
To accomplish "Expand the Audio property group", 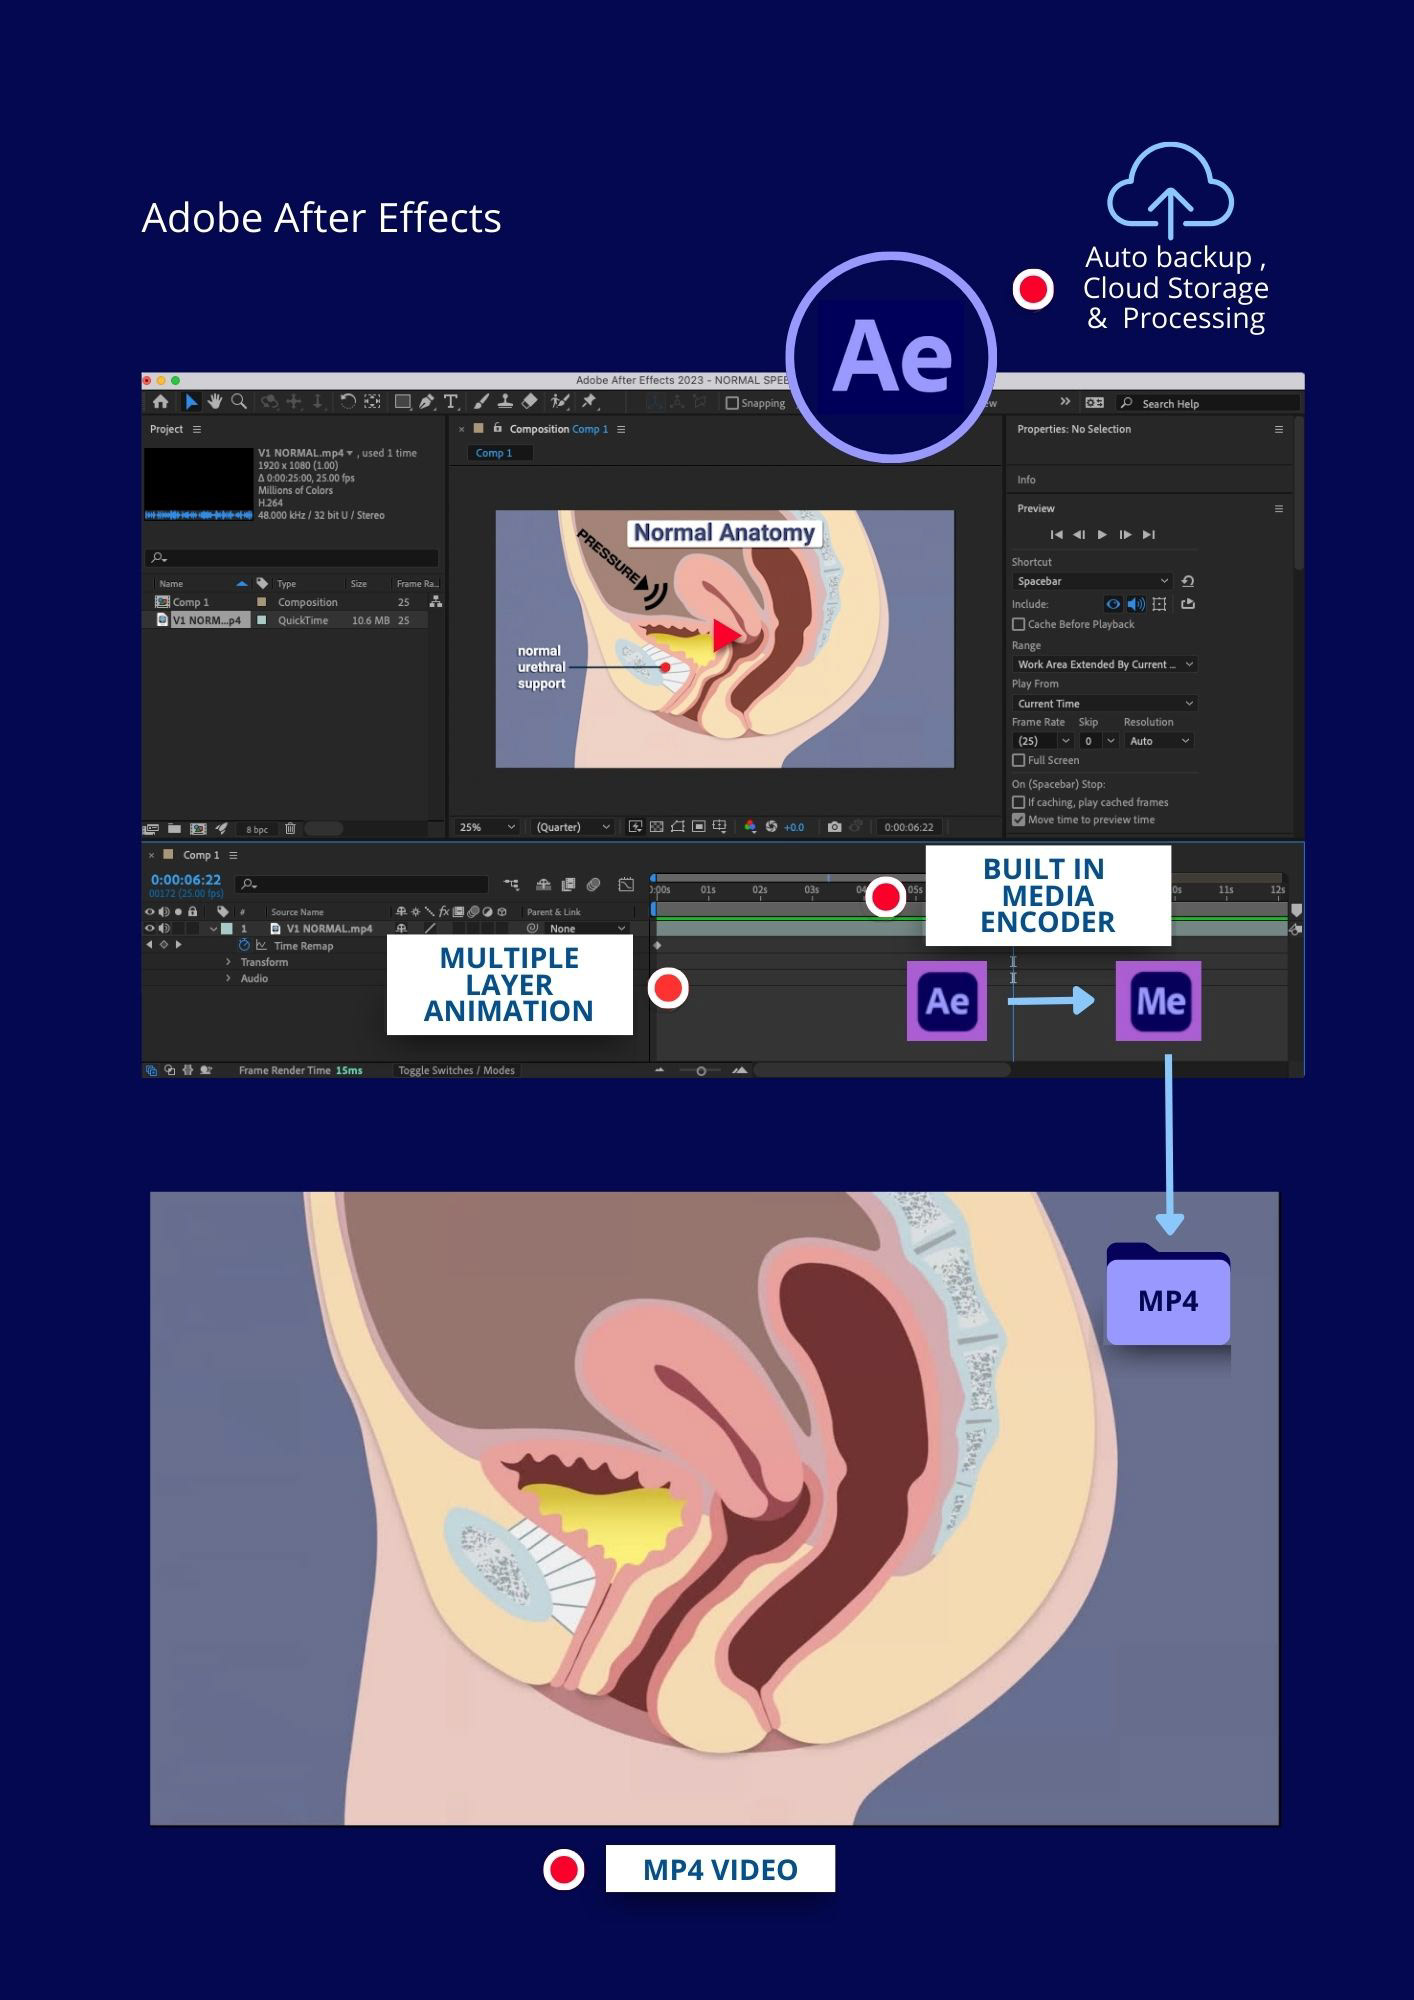I will point(228,978).
